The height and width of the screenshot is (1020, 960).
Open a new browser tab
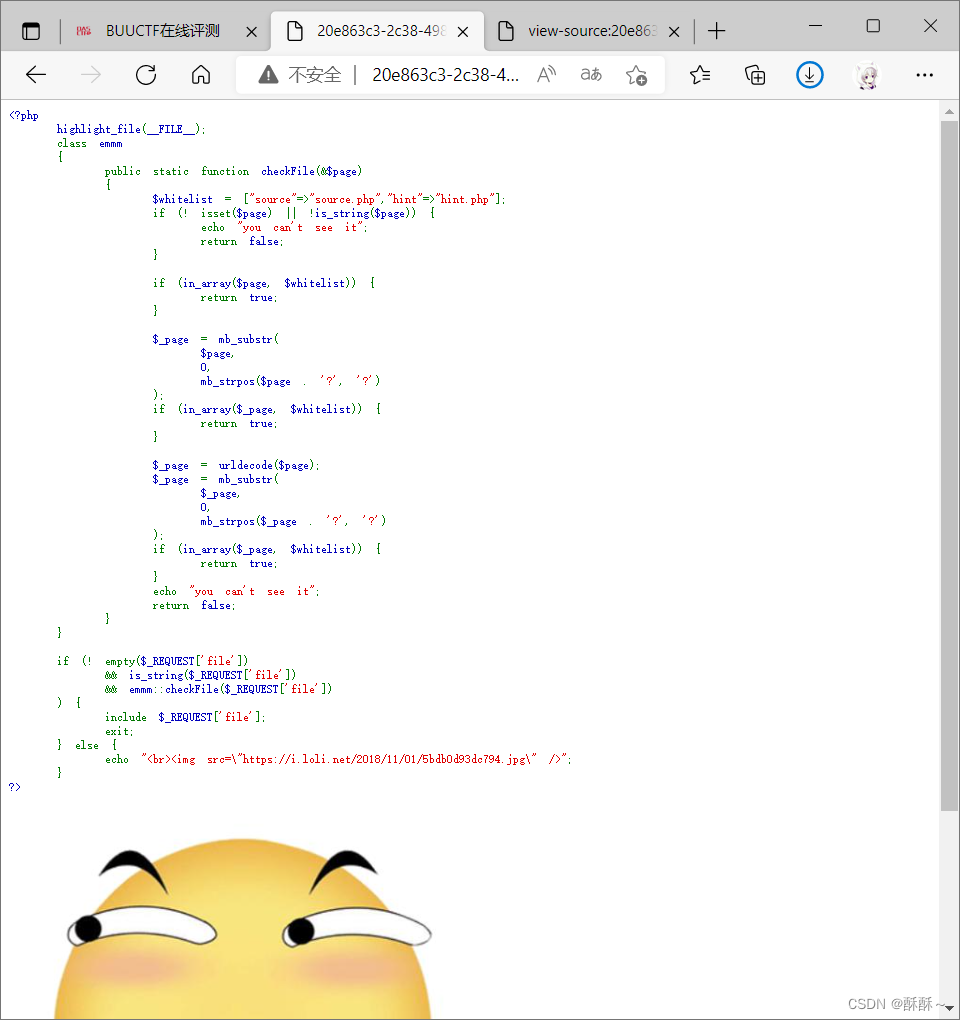[x=716, y=31]
